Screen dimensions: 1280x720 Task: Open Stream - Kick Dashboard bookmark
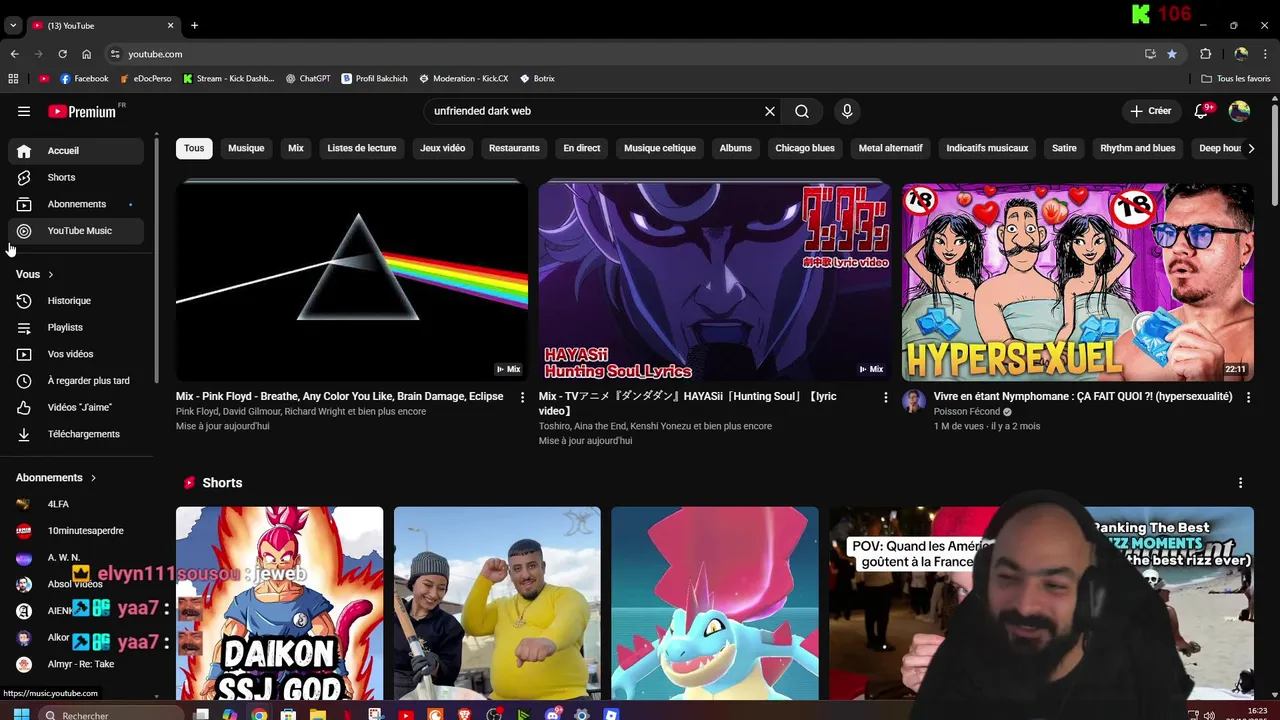click(x=228, y=78)
